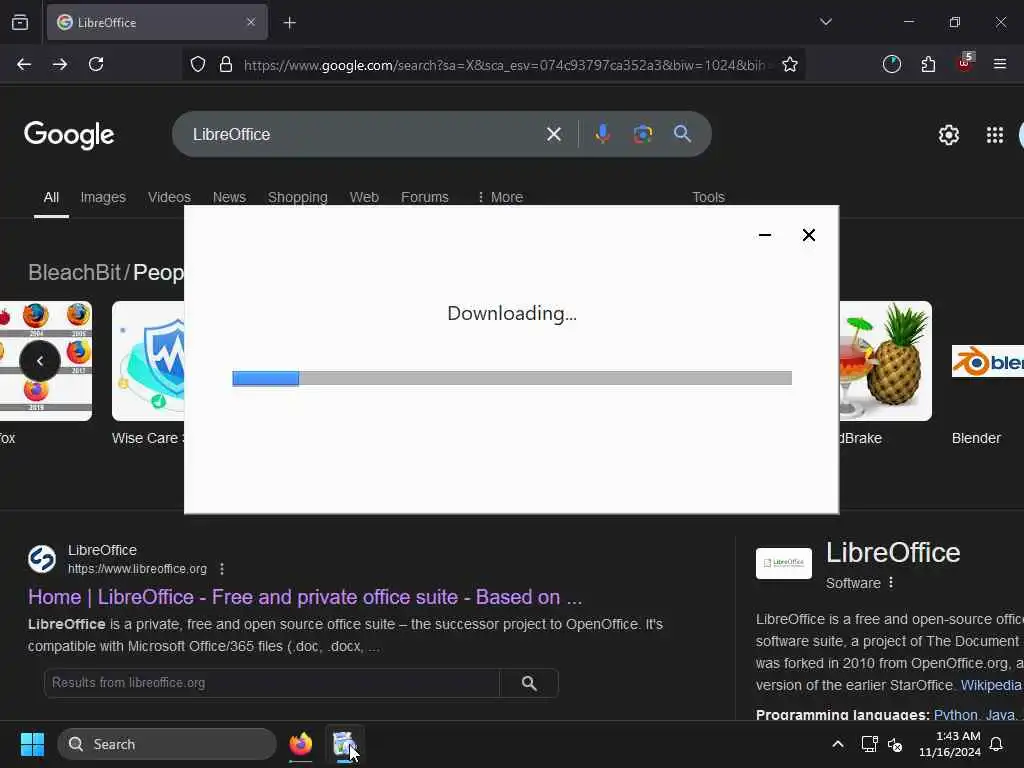Close the LibreOffice browser tab

pos(251,22)
